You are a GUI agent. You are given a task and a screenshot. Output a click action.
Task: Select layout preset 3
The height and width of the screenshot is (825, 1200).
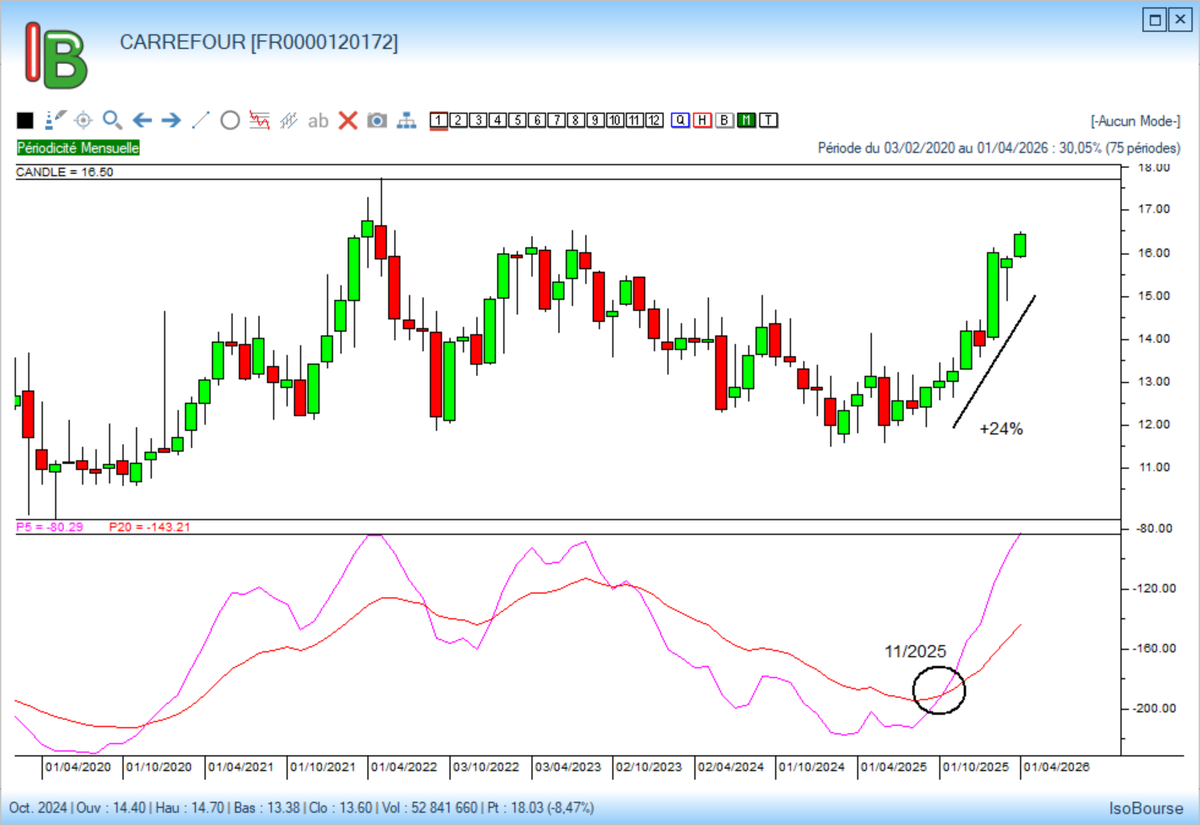click(x=478, y=121)
